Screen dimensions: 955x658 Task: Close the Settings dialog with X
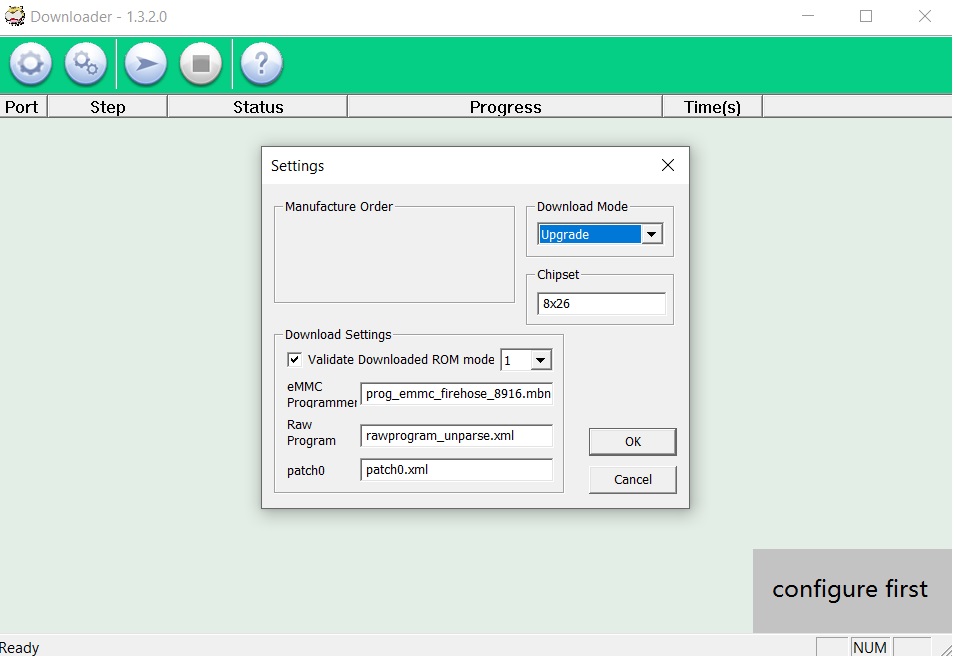coord(668,165)
